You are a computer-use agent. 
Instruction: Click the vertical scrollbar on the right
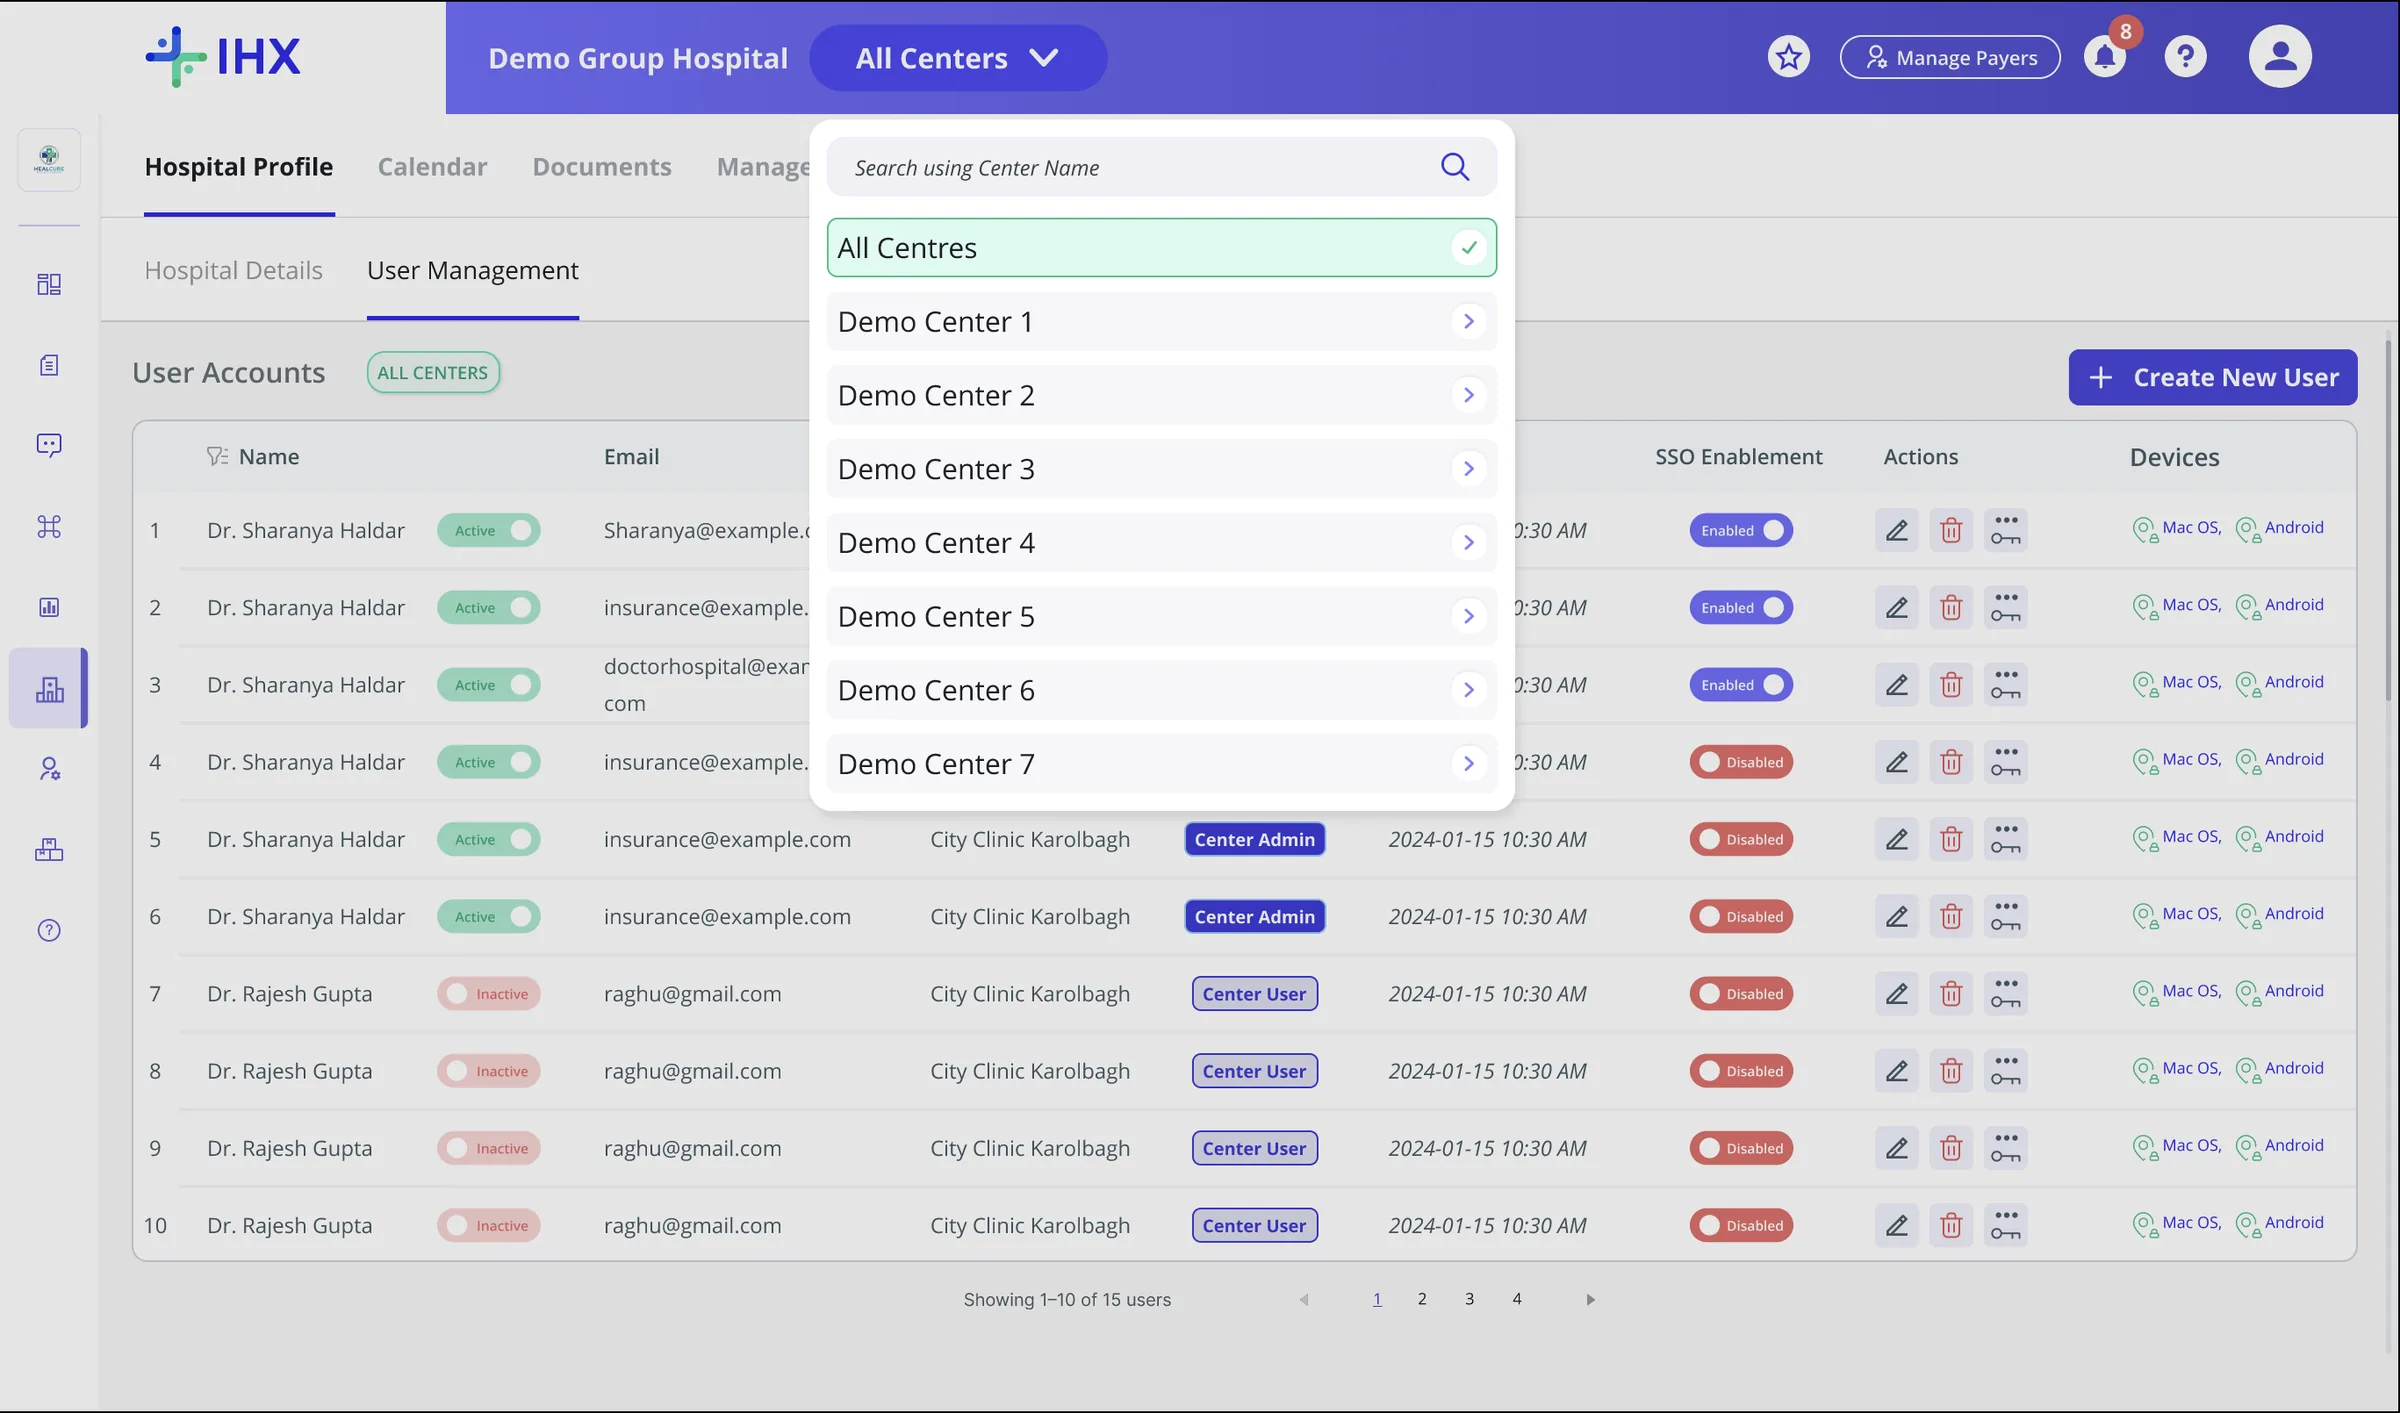pos(2388,520)
